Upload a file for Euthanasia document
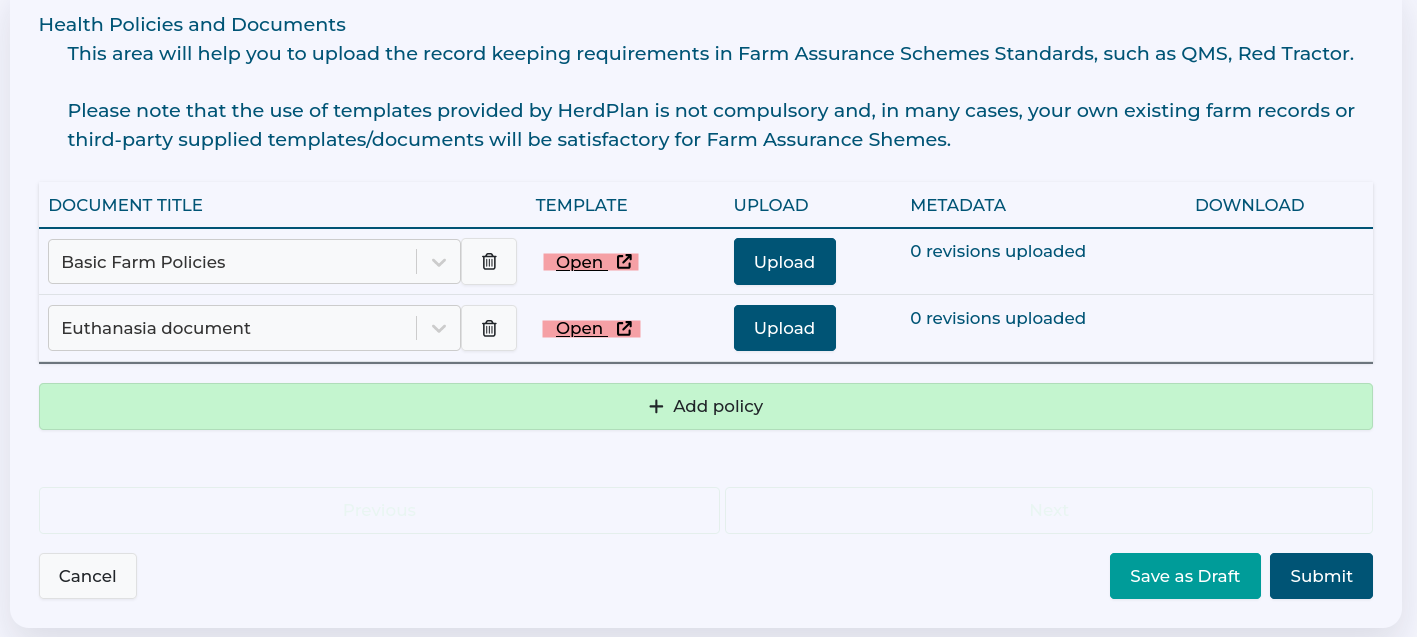The height and width of the screenshot is (637, 1417). (784, 328)
